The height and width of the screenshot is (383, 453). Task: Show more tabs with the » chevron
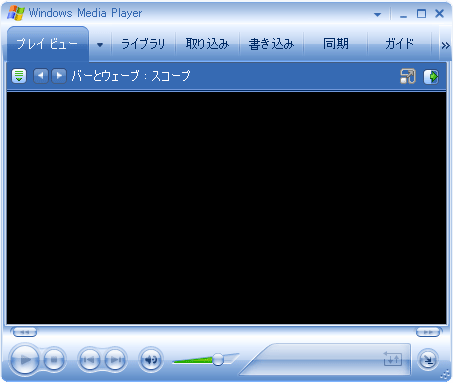click(445, 45)
